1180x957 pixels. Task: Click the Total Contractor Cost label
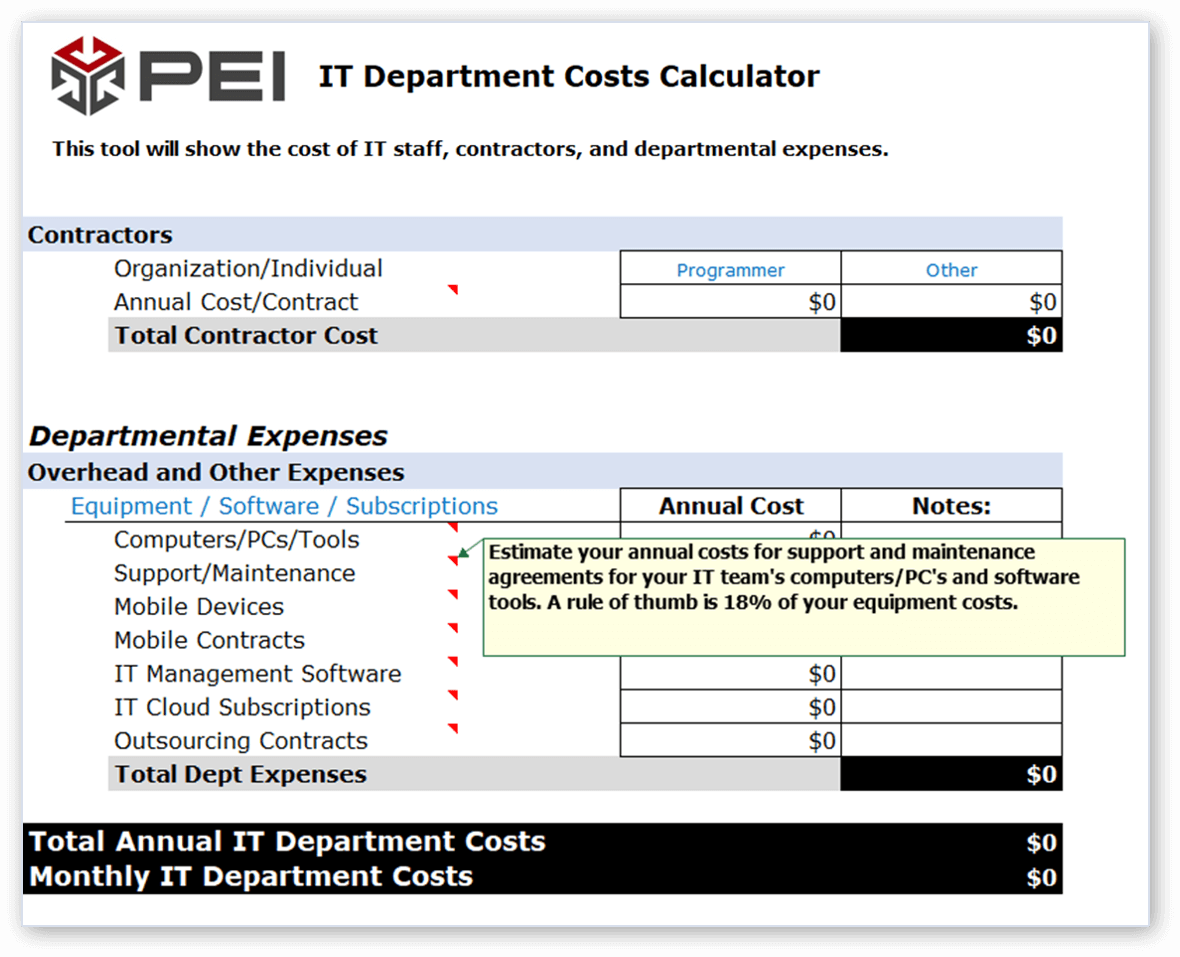[x=245, y=335]
